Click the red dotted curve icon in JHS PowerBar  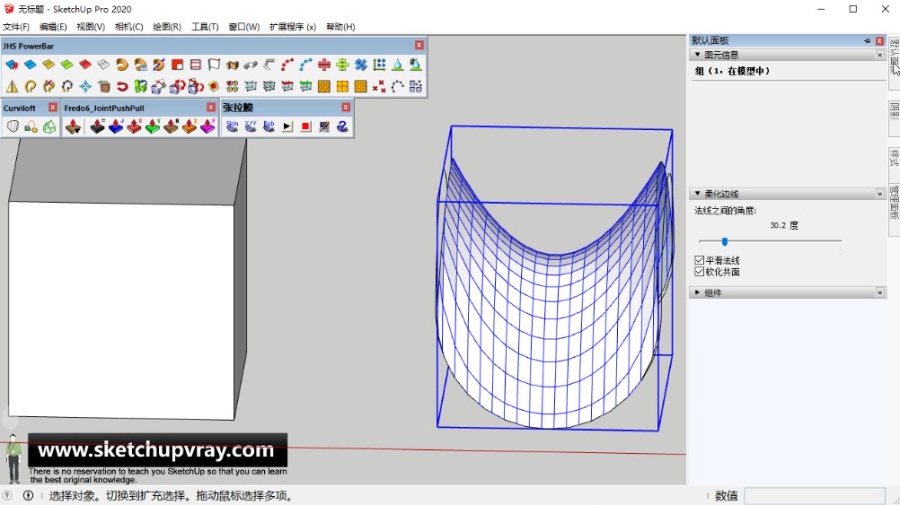[x=288, y=65]
